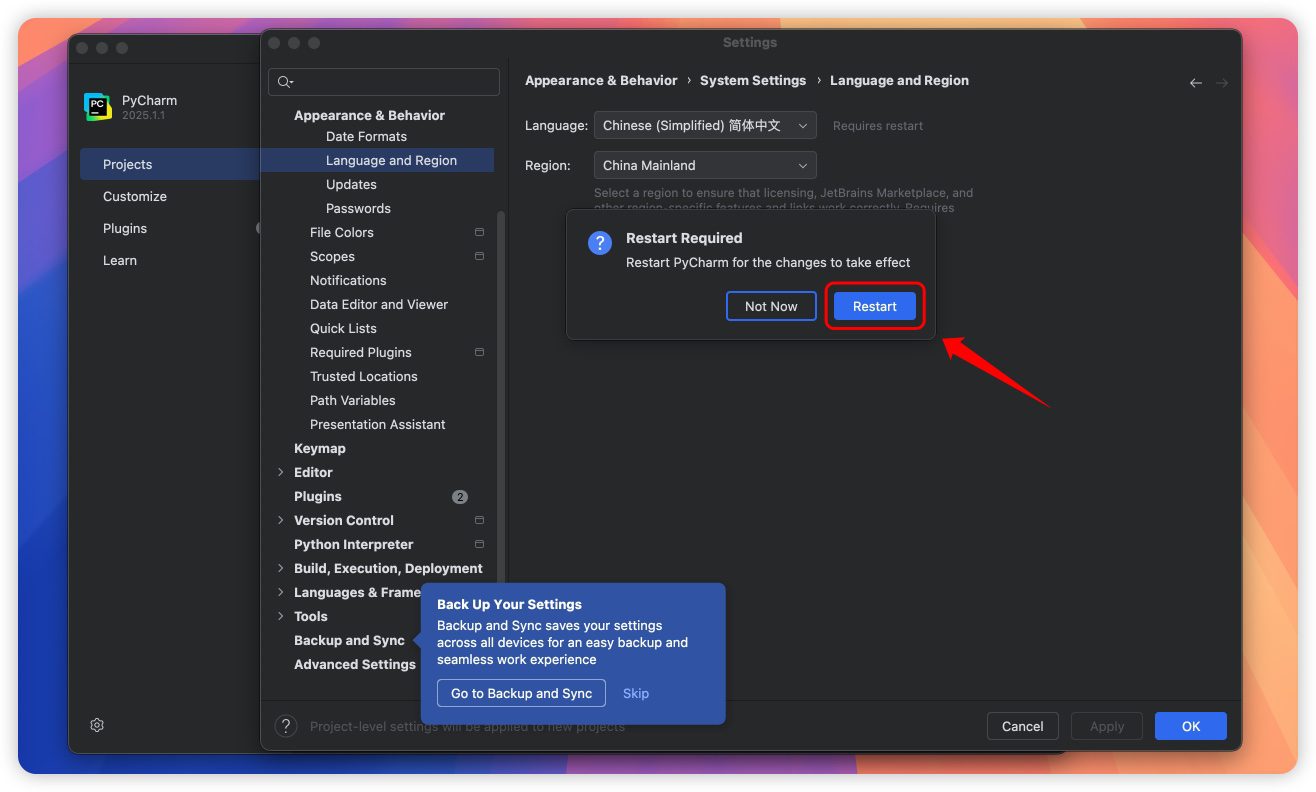Click the search magnifier icon in Settings

[285, 82]
